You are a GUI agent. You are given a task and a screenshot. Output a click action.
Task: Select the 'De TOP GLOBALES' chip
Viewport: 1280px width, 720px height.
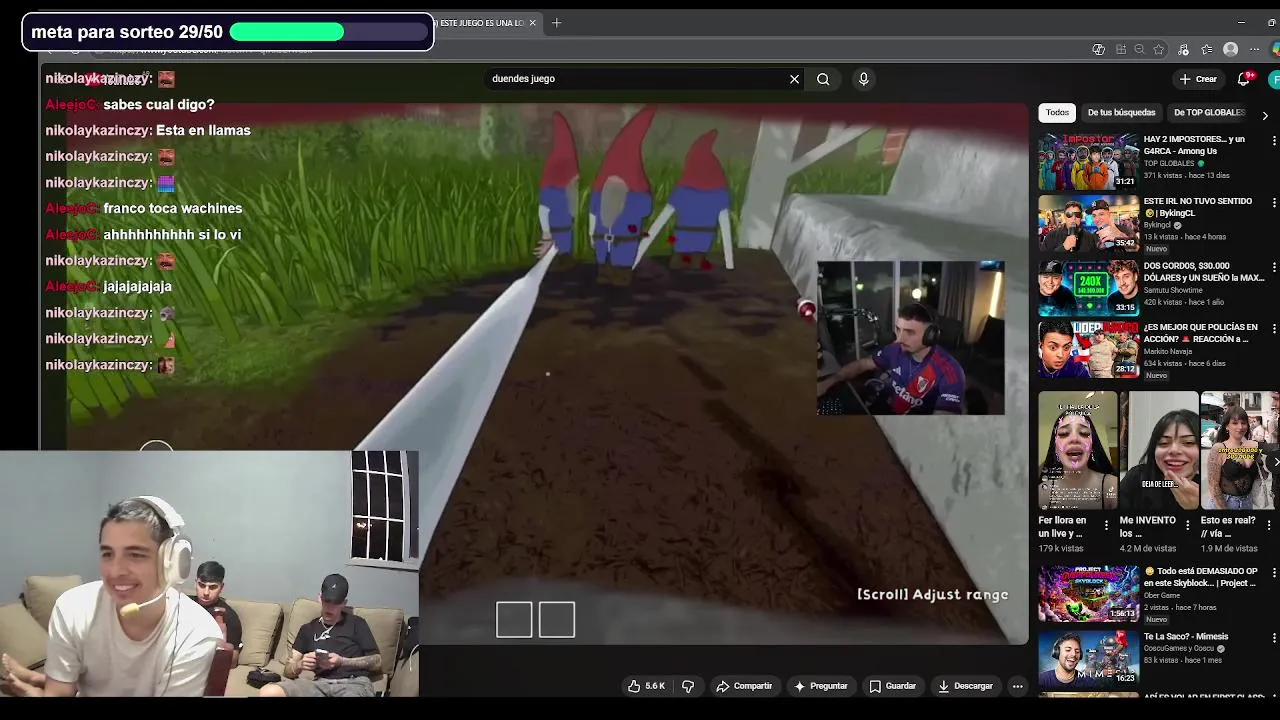pos(1209,113)
